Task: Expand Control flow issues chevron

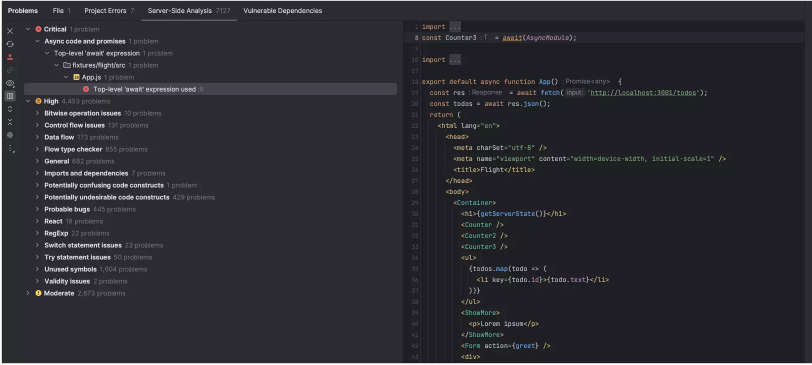Action: coord(37,125)
